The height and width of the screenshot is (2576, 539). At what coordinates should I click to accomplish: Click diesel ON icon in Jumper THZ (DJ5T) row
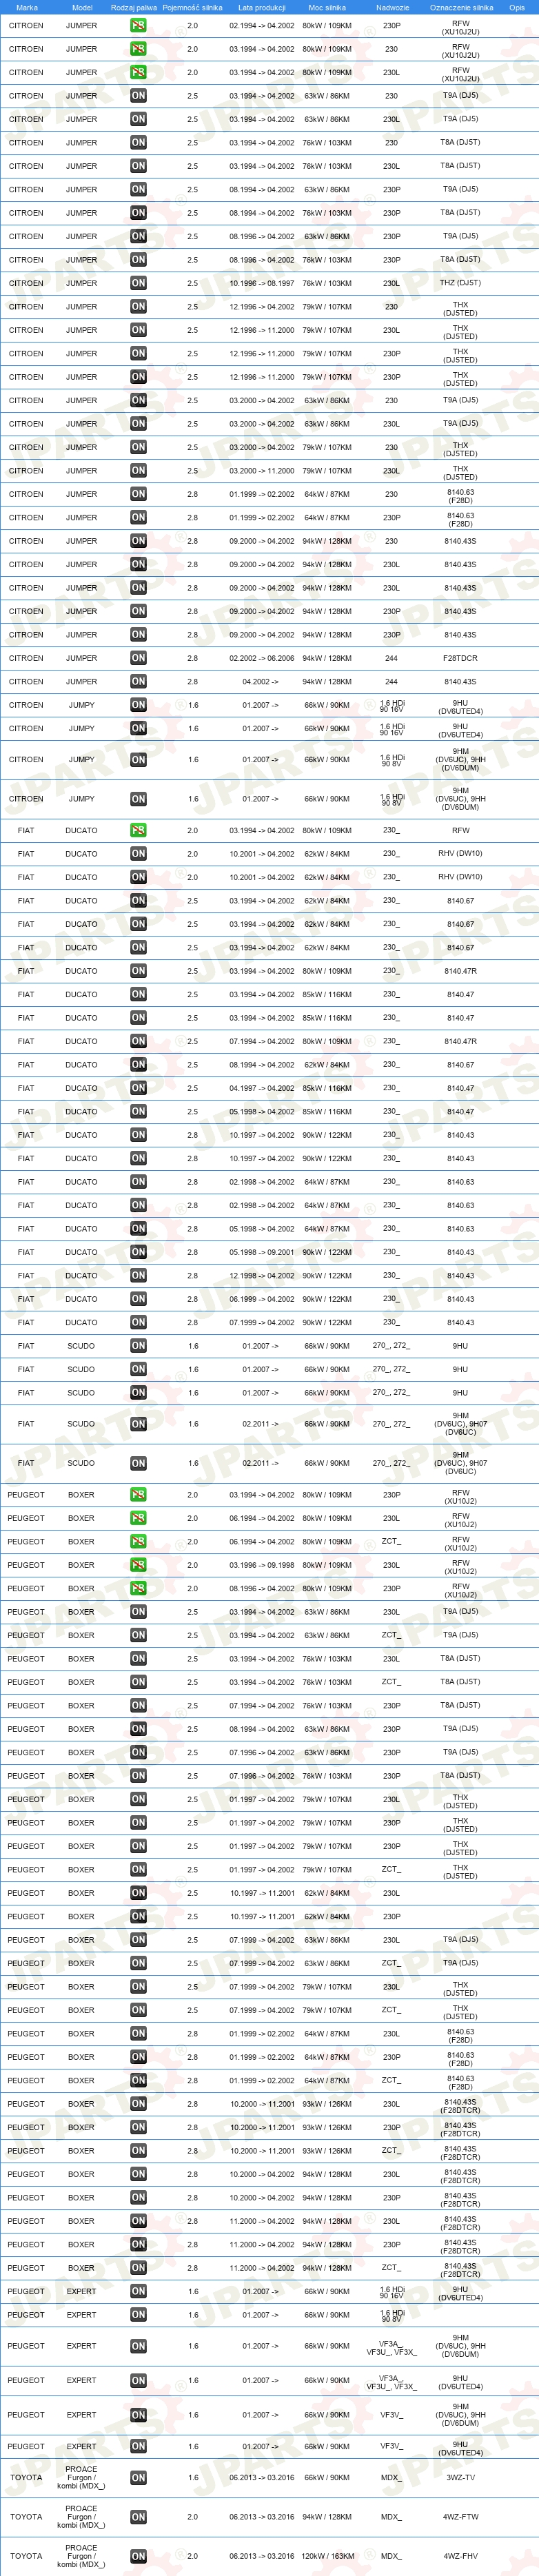pos(138,283)
